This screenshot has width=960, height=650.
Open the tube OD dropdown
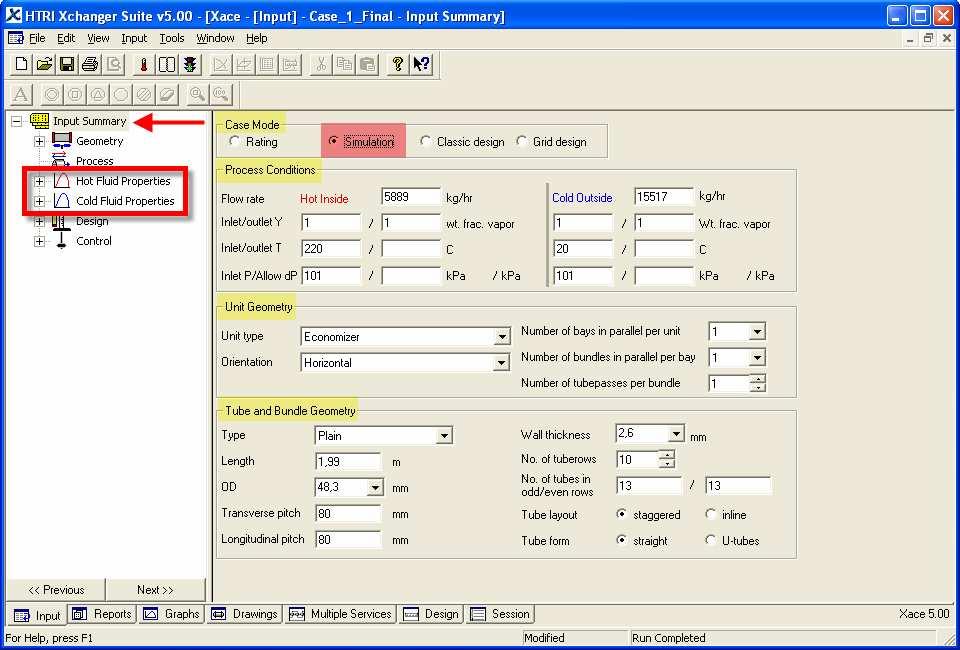pos(375,487)
